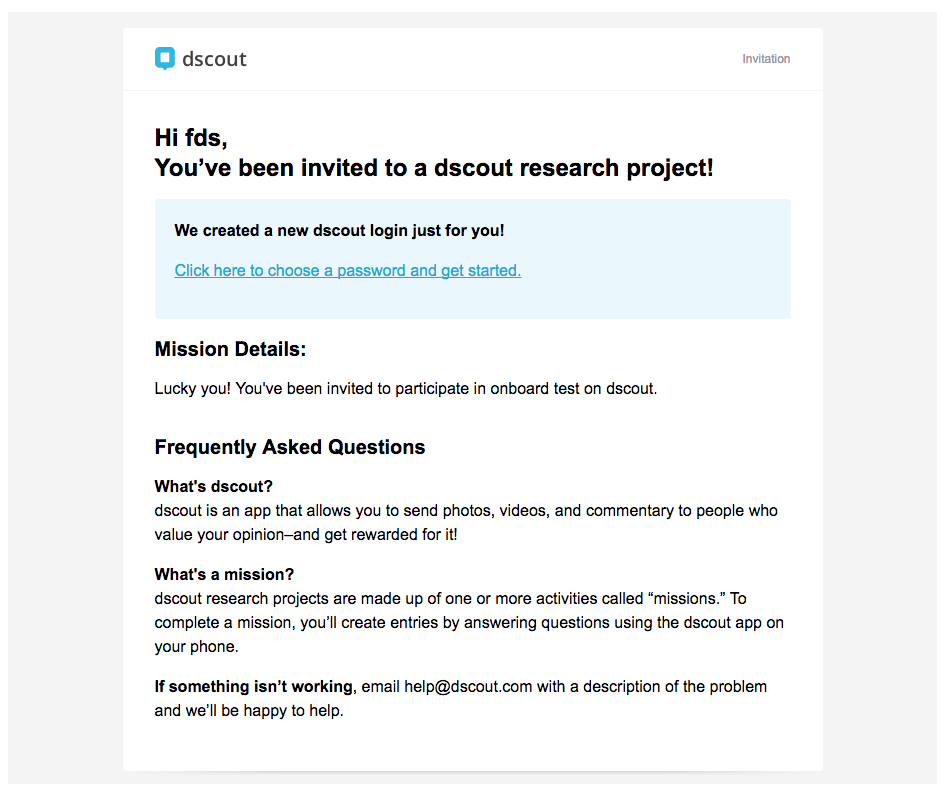Open the choose a password link

click(348, 270)
